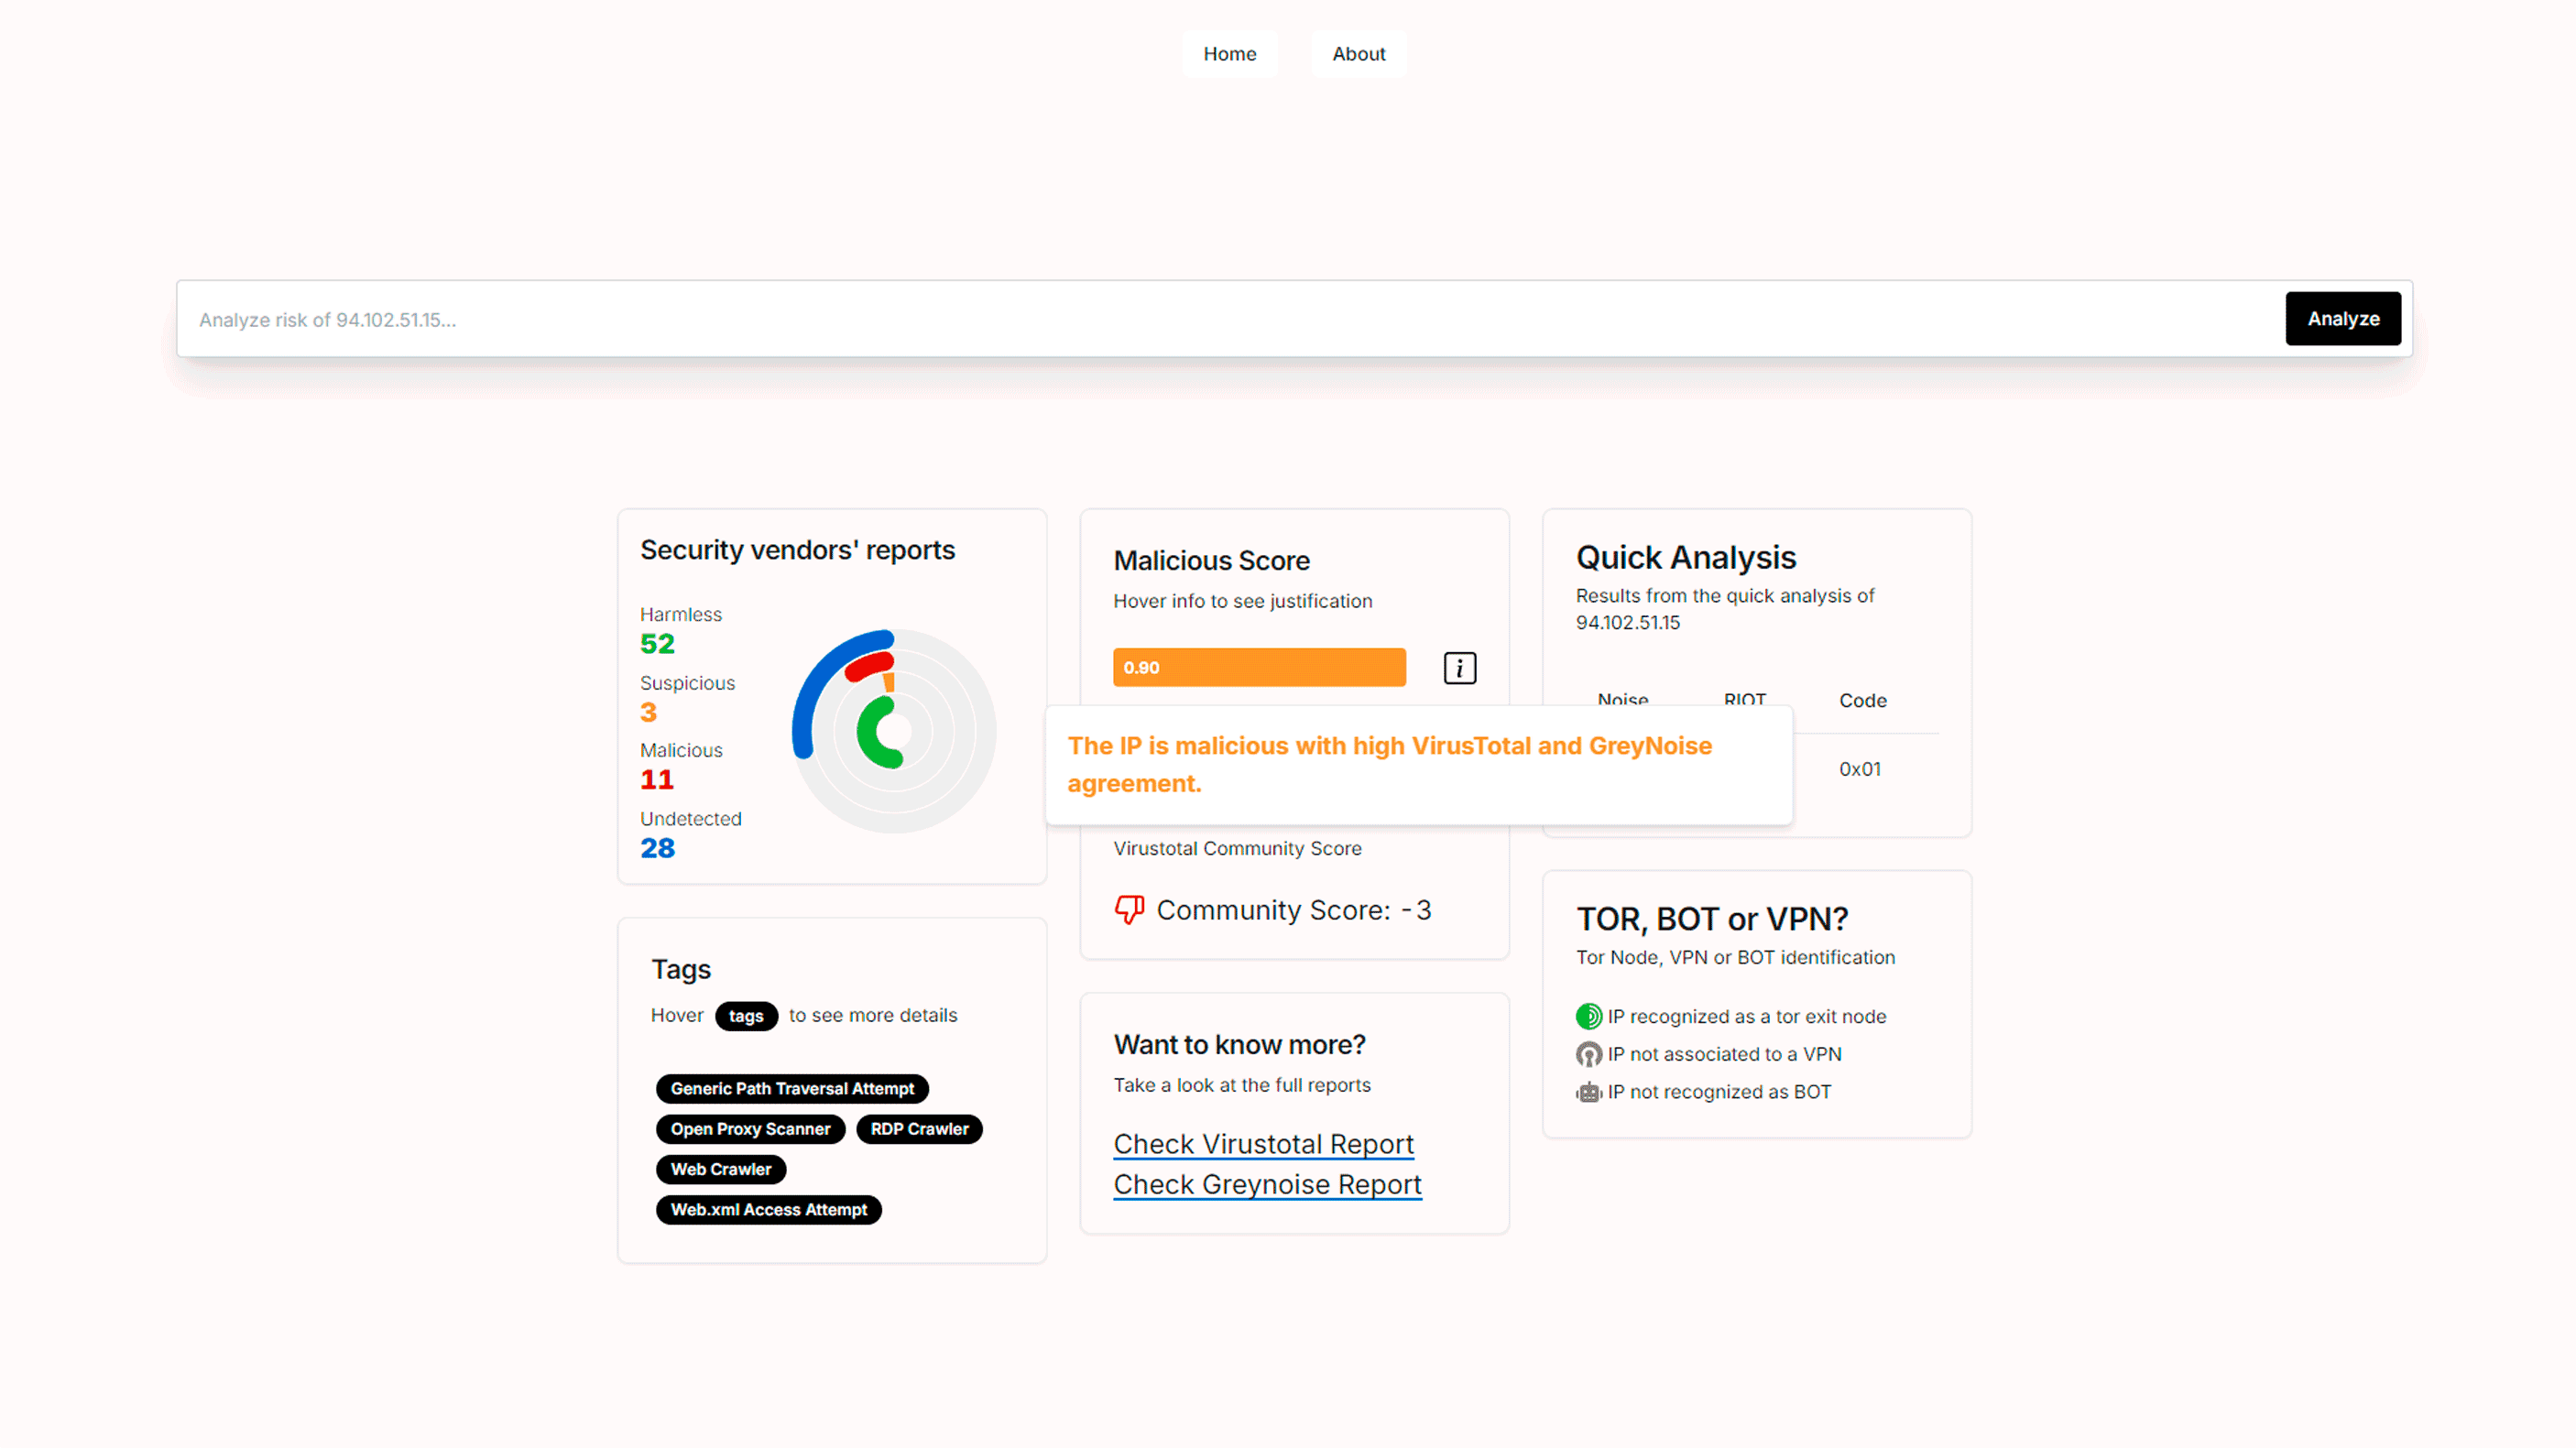Open the Check Virustotal Report link
The width and height of the screenshot is (2576, 1448).
coord(1263,1144)
